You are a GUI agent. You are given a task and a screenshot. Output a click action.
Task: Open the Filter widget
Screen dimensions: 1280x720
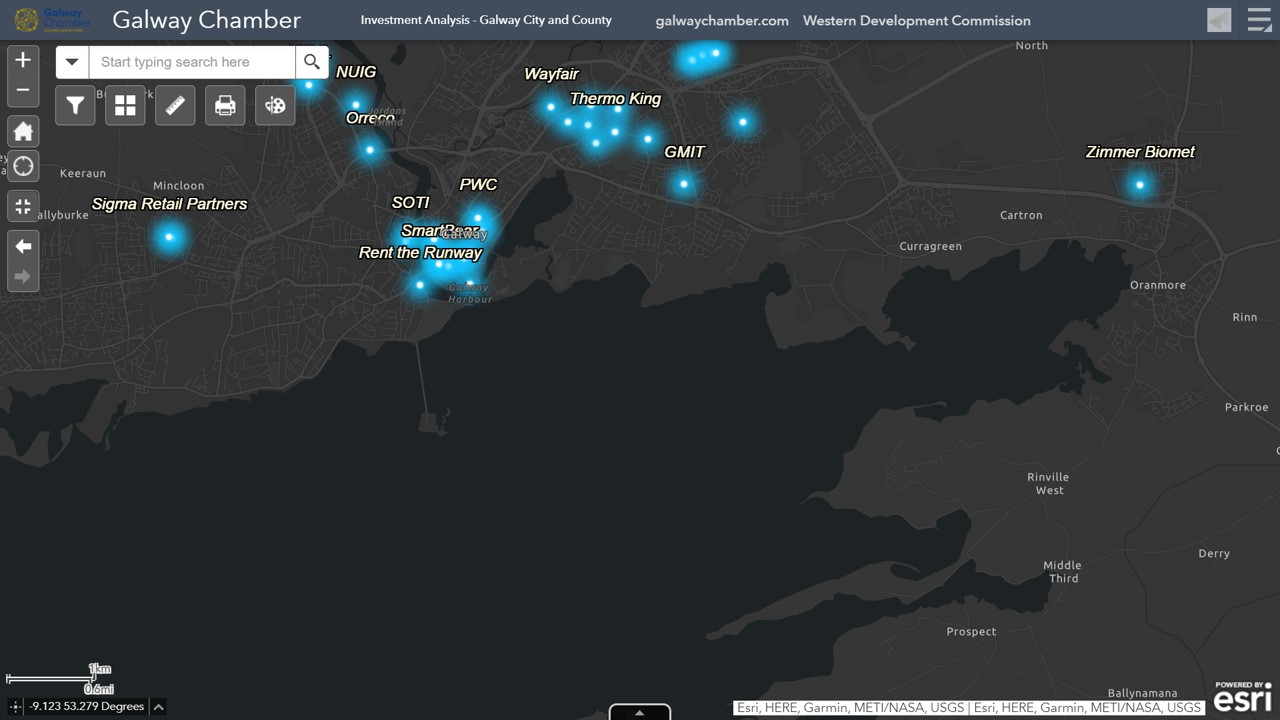click(x=75, y=105)
